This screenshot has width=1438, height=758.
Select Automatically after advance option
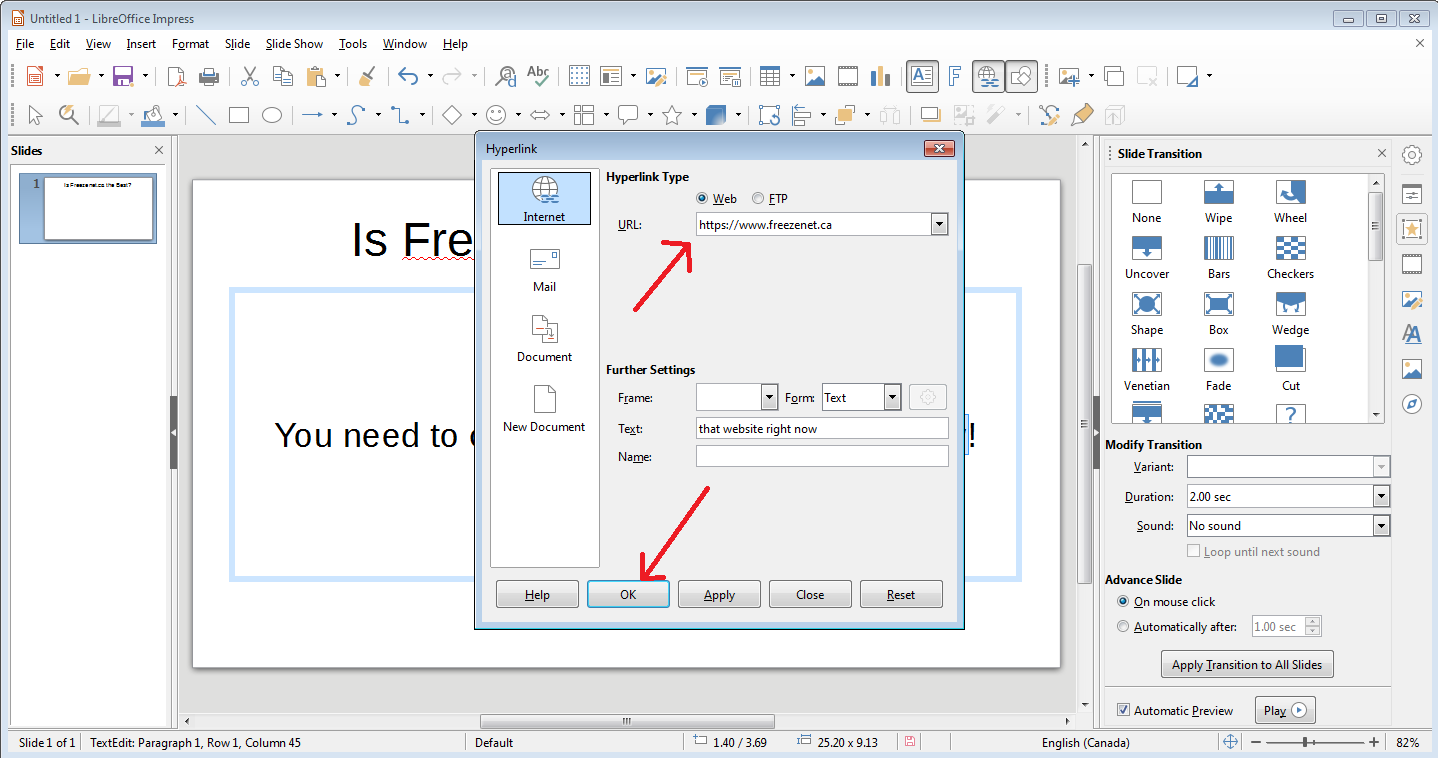[1123, 627]
